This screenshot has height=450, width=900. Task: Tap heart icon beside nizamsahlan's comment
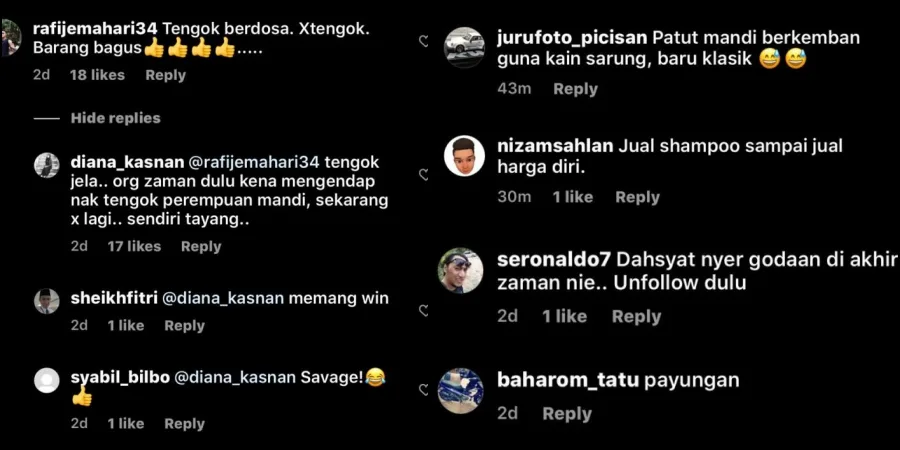pyautogui.click(x=424, y=175)
